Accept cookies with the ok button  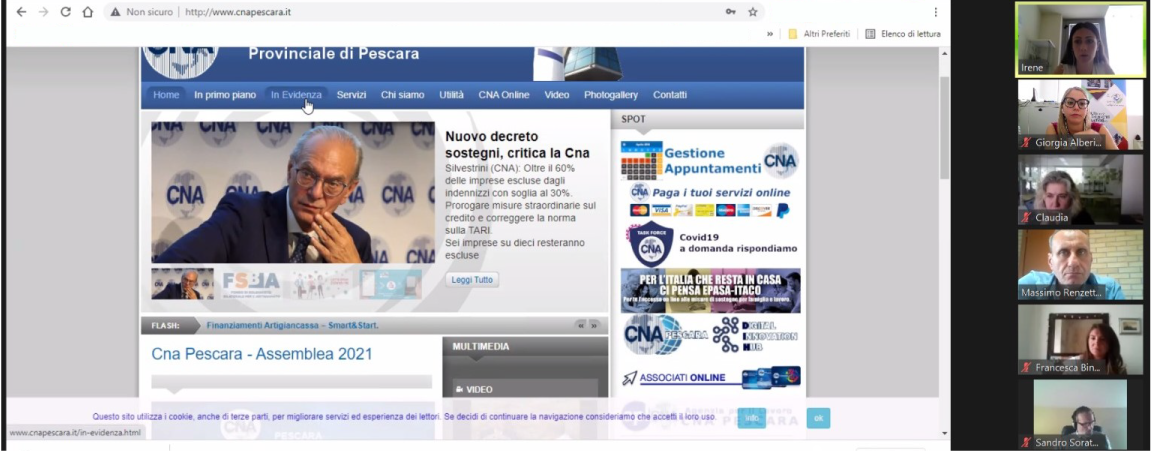click(818, 418)
